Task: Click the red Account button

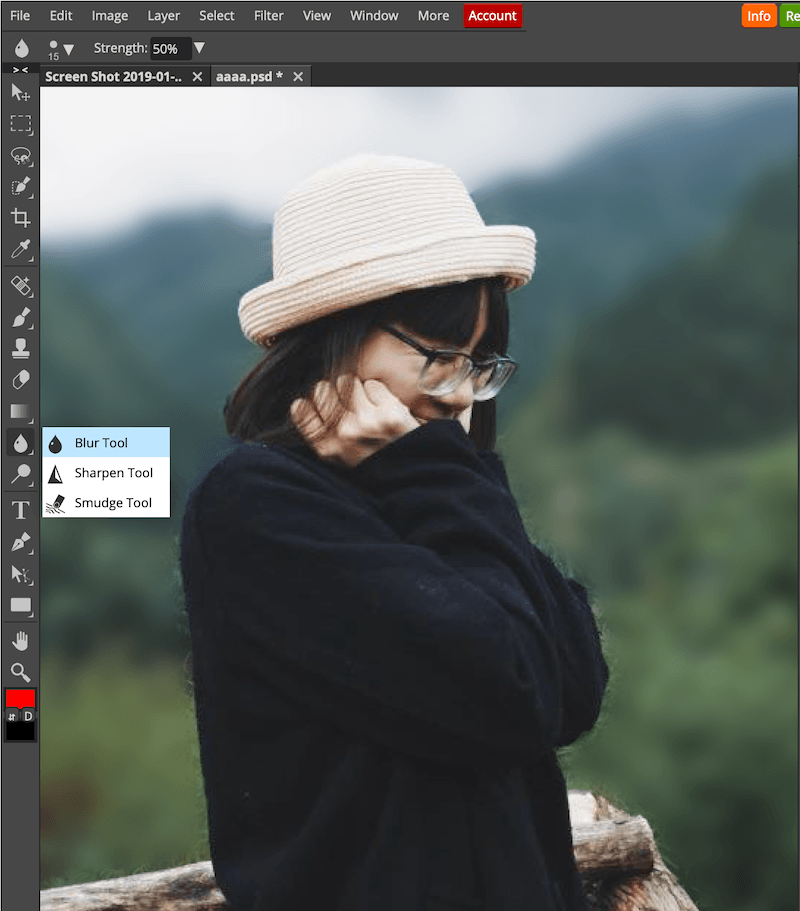Action: click(493, 16)
